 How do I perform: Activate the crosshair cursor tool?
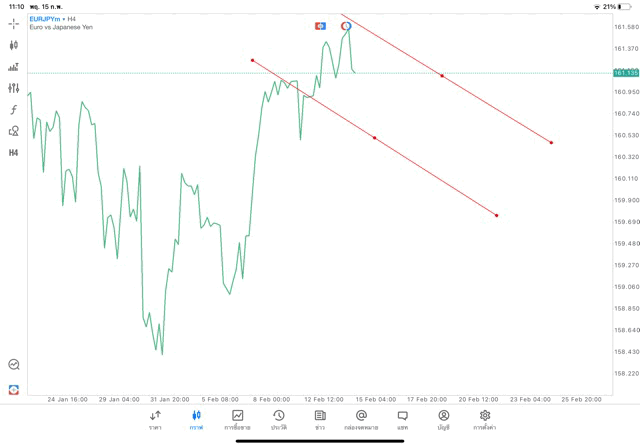14,23
